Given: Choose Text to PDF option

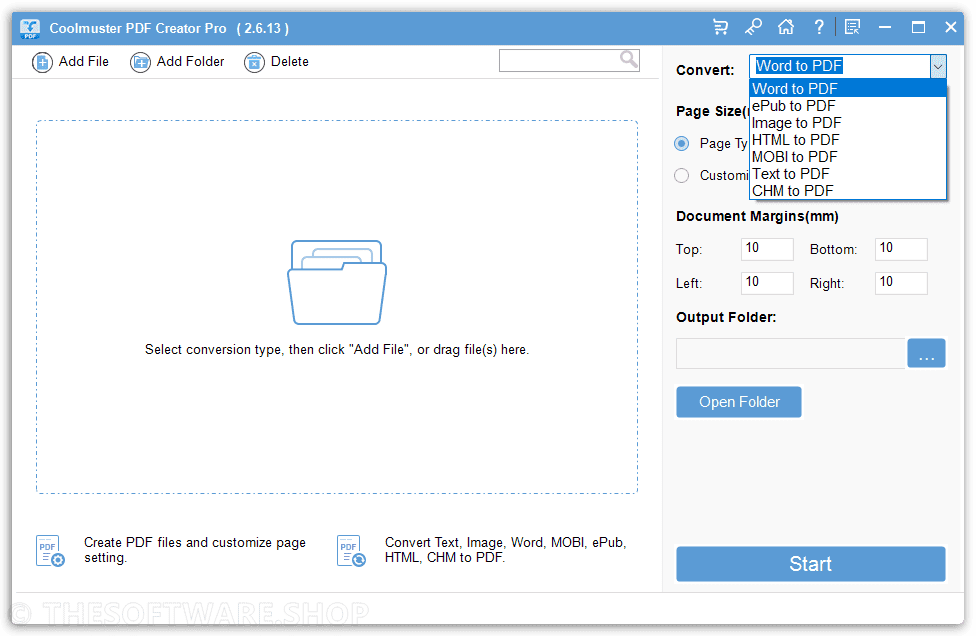Looking at the screenshot, I should pos(848,174).
